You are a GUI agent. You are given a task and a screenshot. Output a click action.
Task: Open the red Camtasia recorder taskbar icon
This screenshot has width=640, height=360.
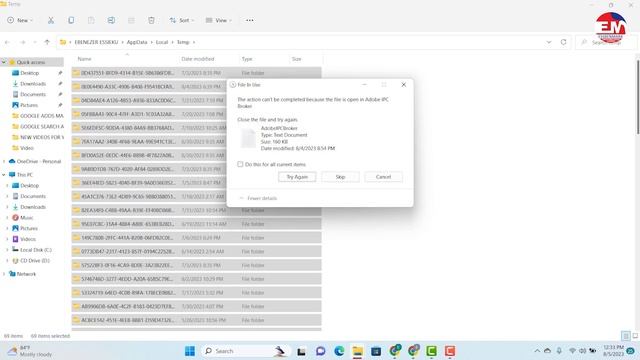[x=450, y=351]
